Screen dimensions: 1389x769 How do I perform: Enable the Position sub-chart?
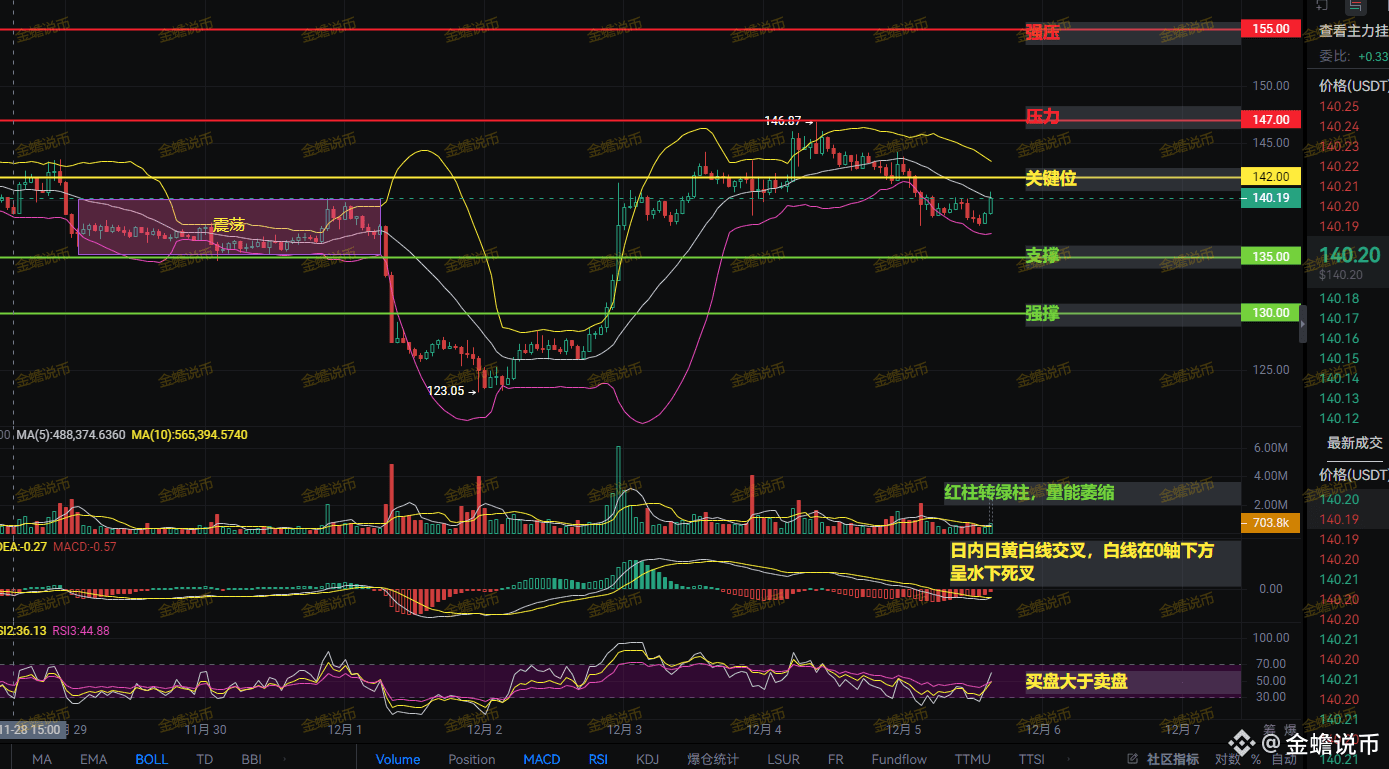(472, 759)
